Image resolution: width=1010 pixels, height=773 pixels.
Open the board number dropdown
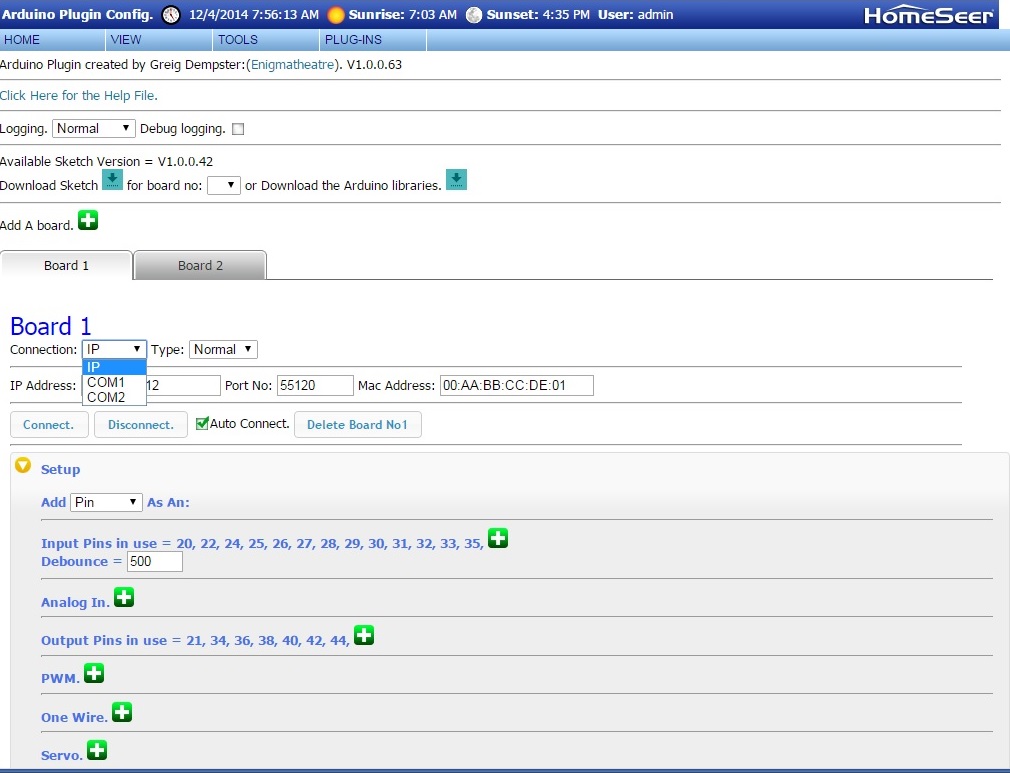(224, 186)
